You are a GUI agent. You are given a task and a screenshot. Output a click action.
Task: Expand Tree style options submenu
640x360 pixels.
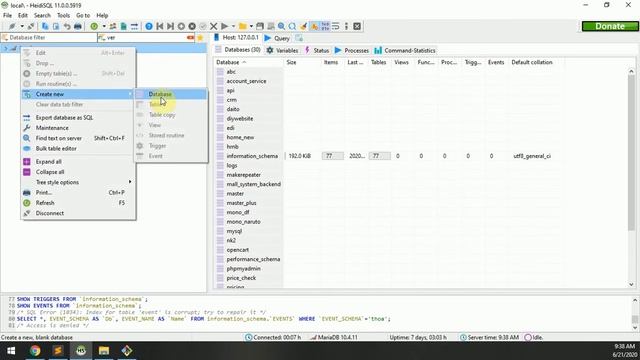point(78,182)
